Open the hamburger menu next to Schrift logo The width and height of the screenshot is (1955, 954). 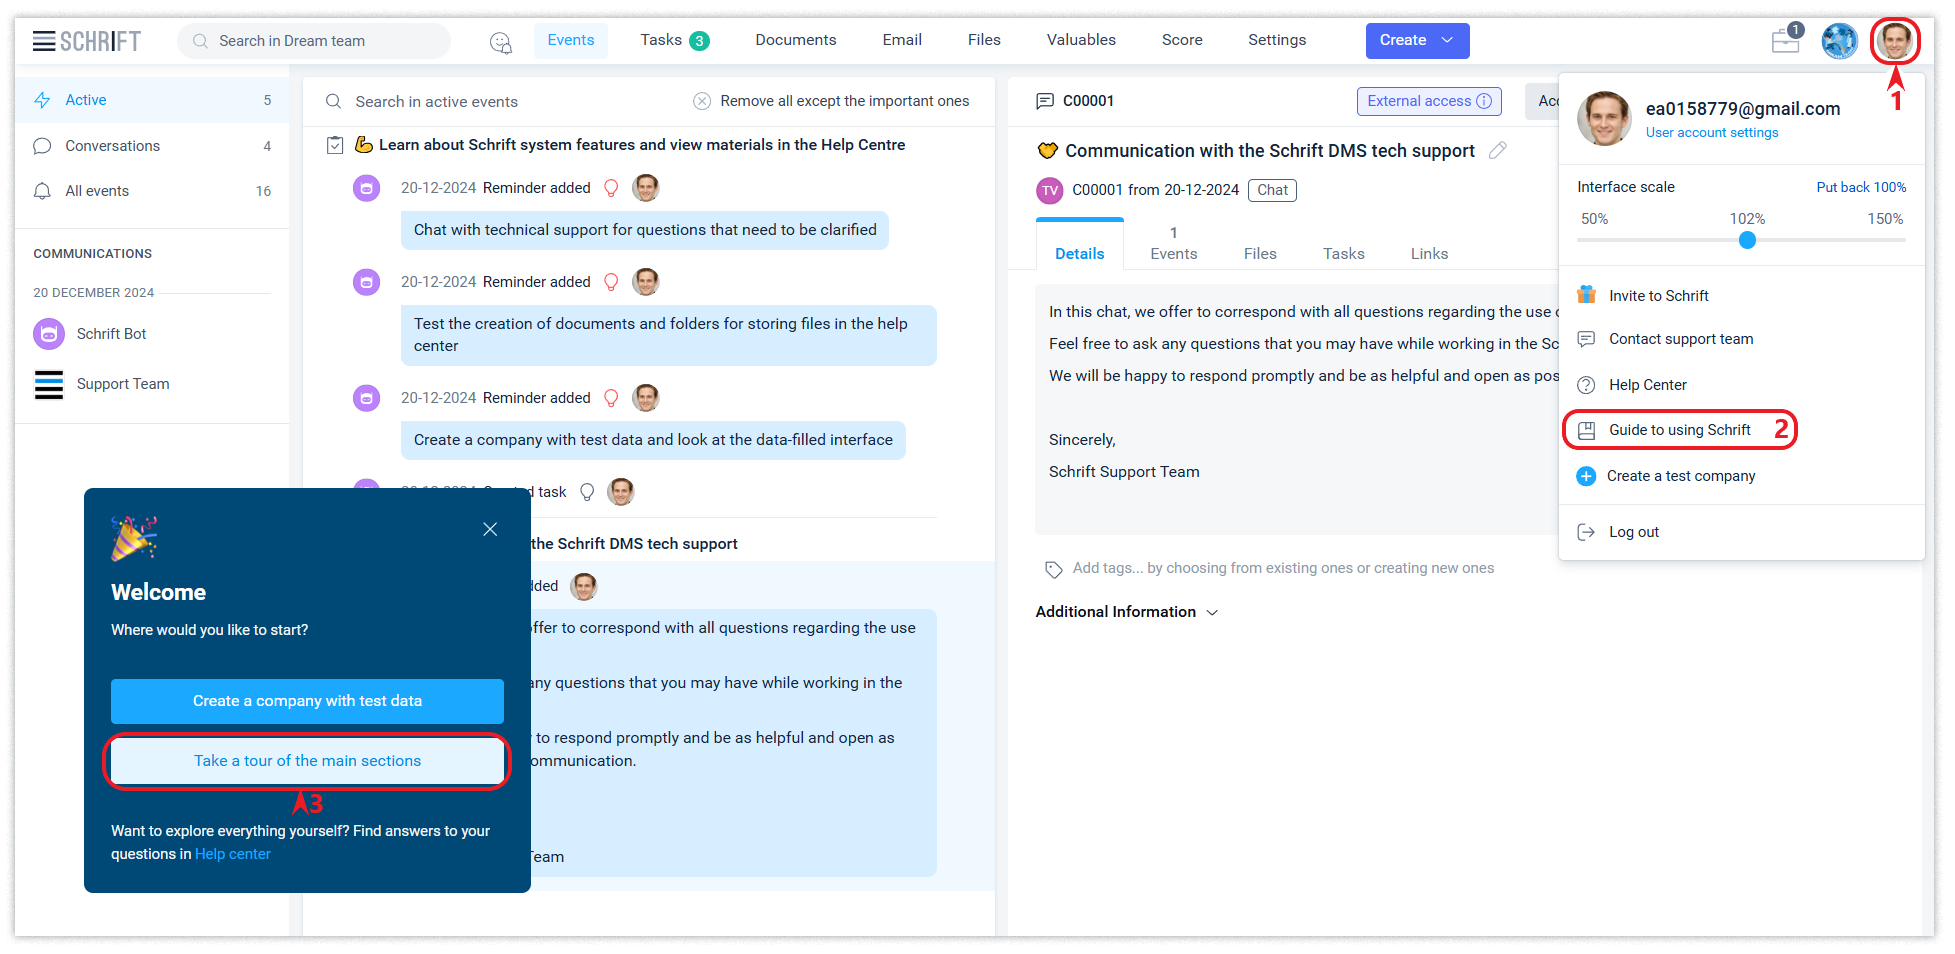(x=43, y=41)
